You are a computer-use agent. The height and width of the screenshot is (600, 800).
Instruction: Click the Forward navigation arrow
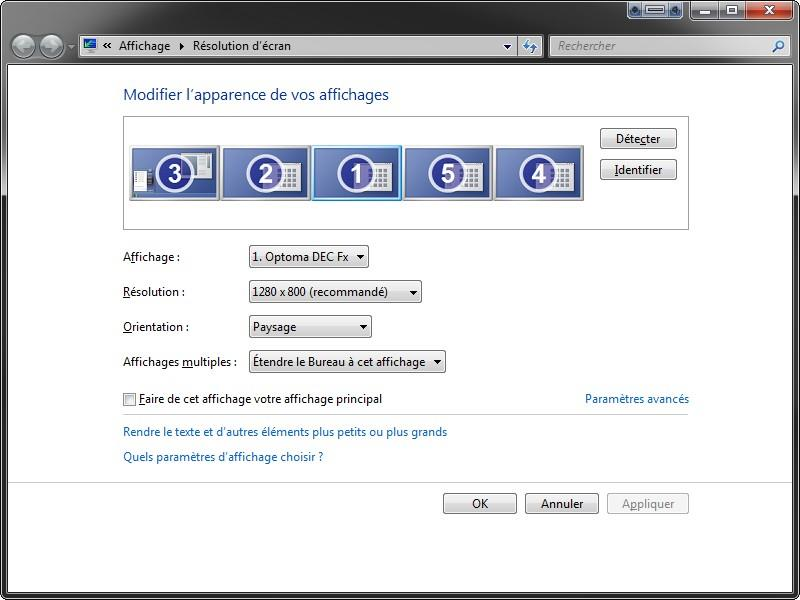click(51, 46)
